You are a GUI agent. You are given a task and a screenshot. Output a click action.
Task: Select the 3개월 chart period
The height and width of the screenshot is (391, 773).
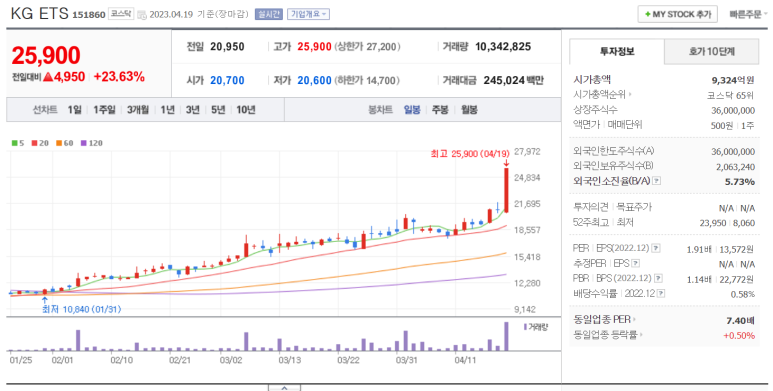(138, 109)
